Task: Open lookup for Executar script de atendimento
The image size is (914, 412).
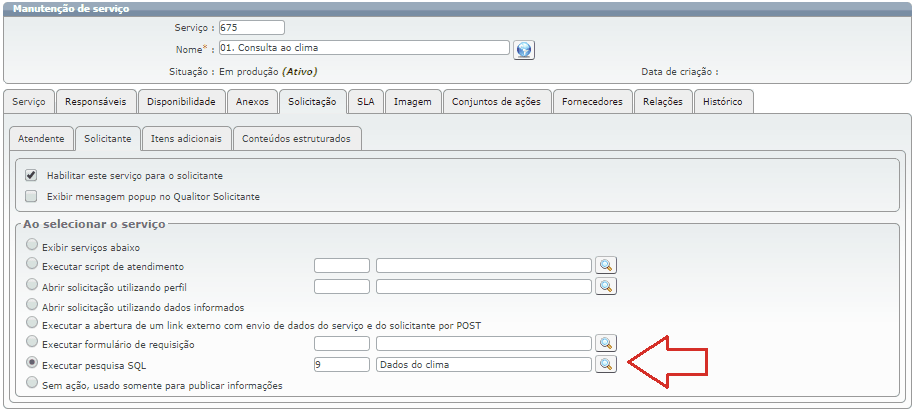Action: coord(605,265)
